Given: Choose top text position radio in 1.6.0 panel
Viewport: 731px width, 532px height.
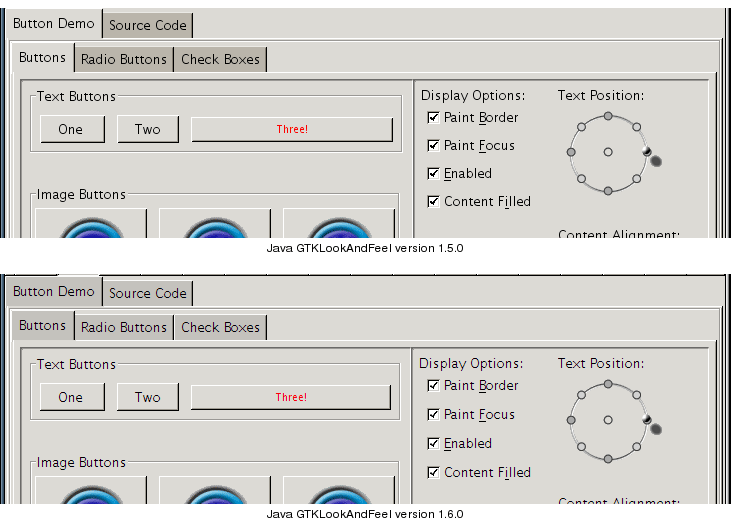Looking at the screenshot, I should [x=608, y=384].
